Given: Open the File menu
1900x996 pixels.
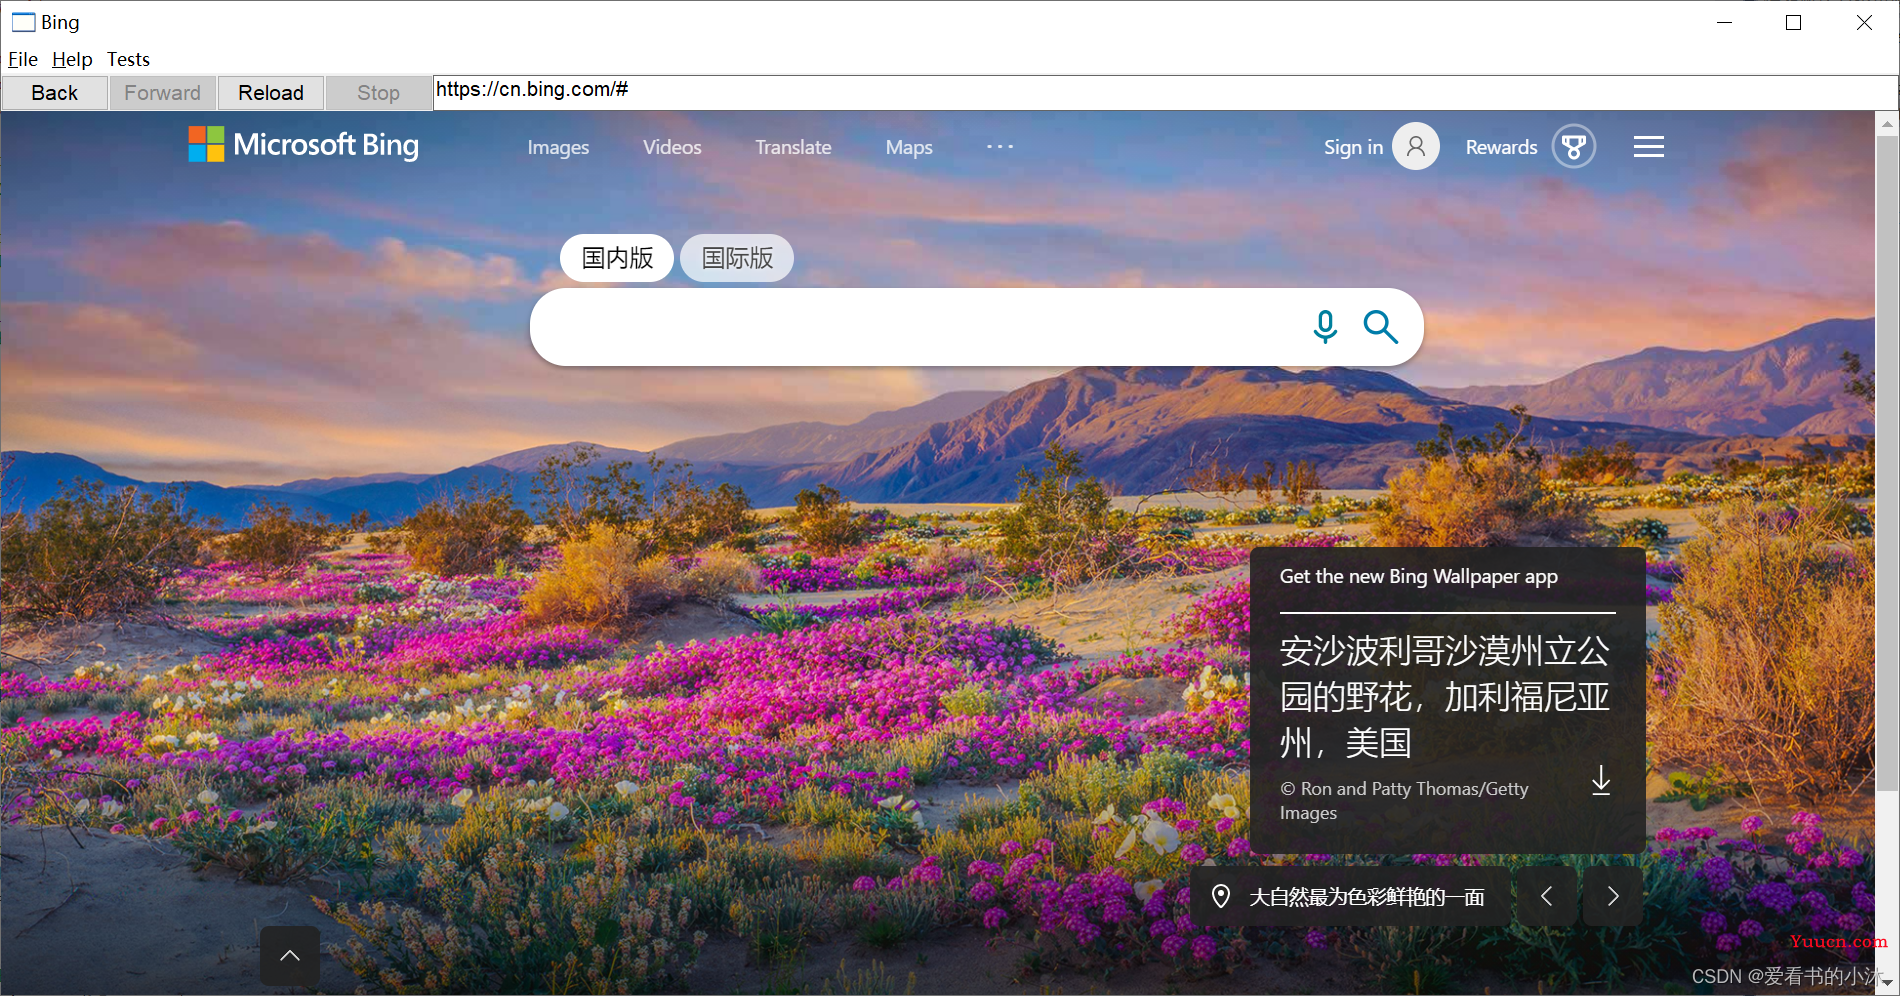Looking at the screenshot, I should (23, 59).
